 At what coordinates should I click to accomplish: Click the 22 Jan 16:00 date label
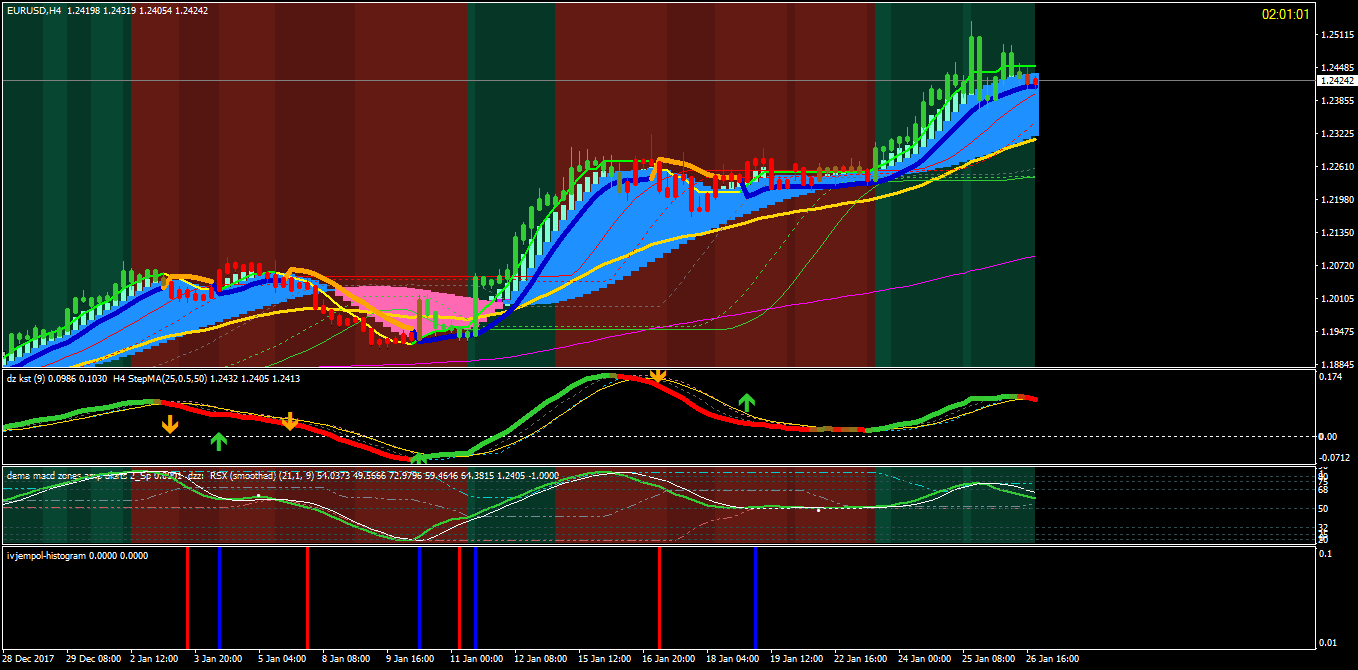(x=860, y=659)
